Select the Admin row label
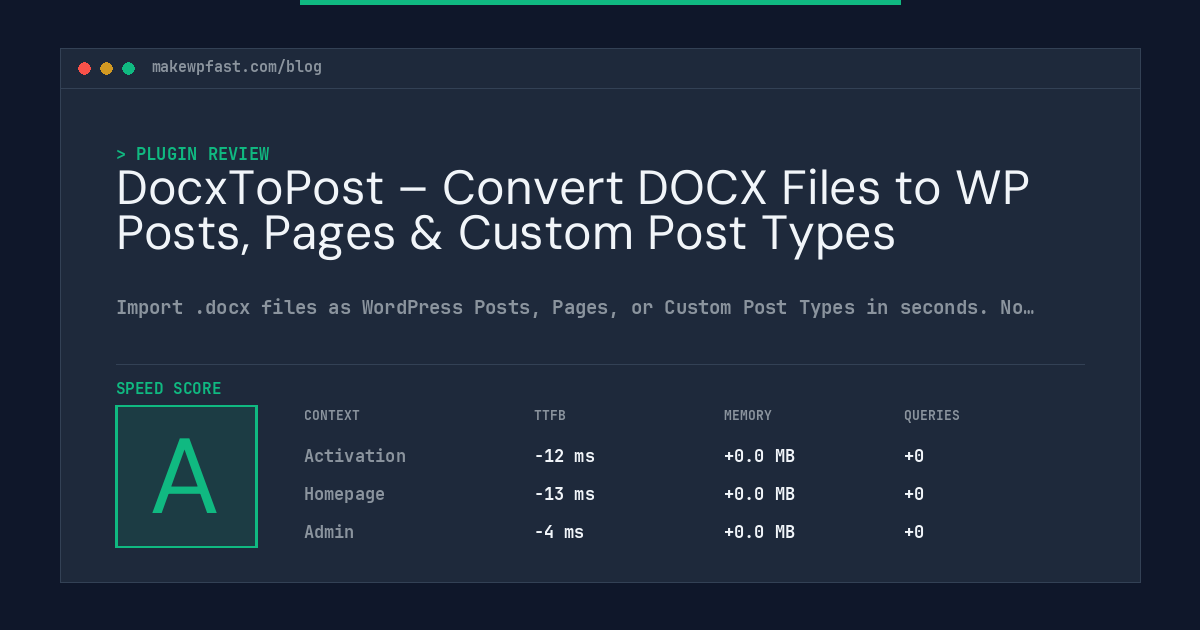Screen dimensions: 1200x630 point(329,532)
